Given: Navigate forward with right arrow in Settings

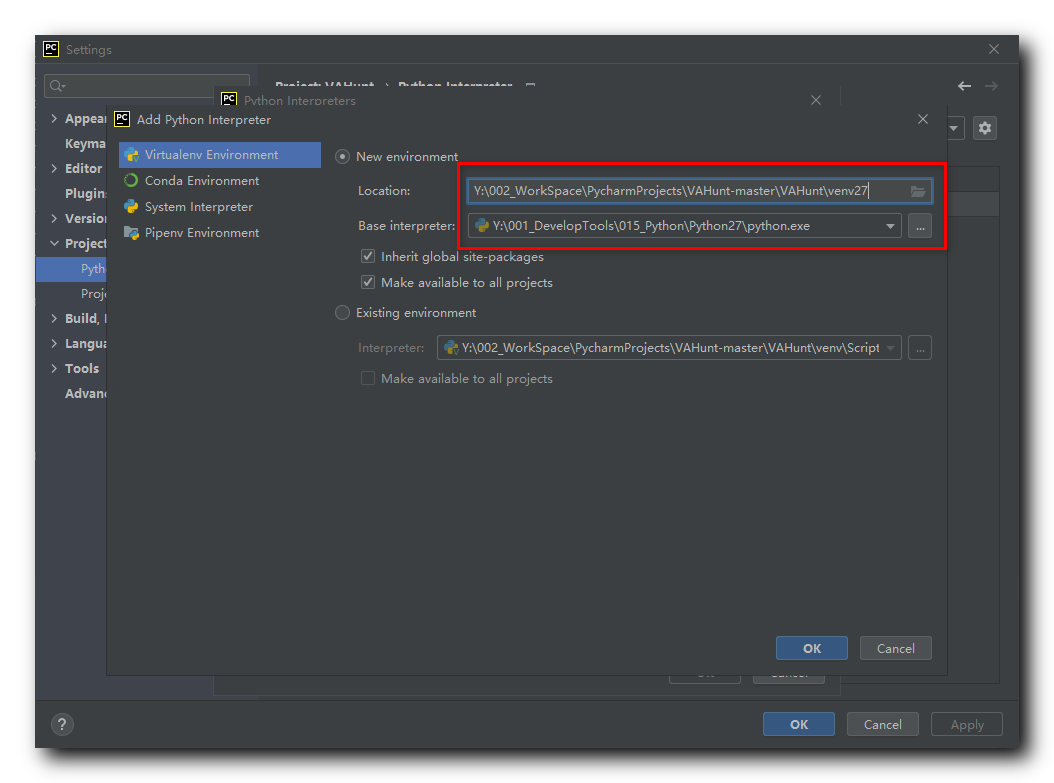Looking at the screenshot, I should (x=991, y=86).
